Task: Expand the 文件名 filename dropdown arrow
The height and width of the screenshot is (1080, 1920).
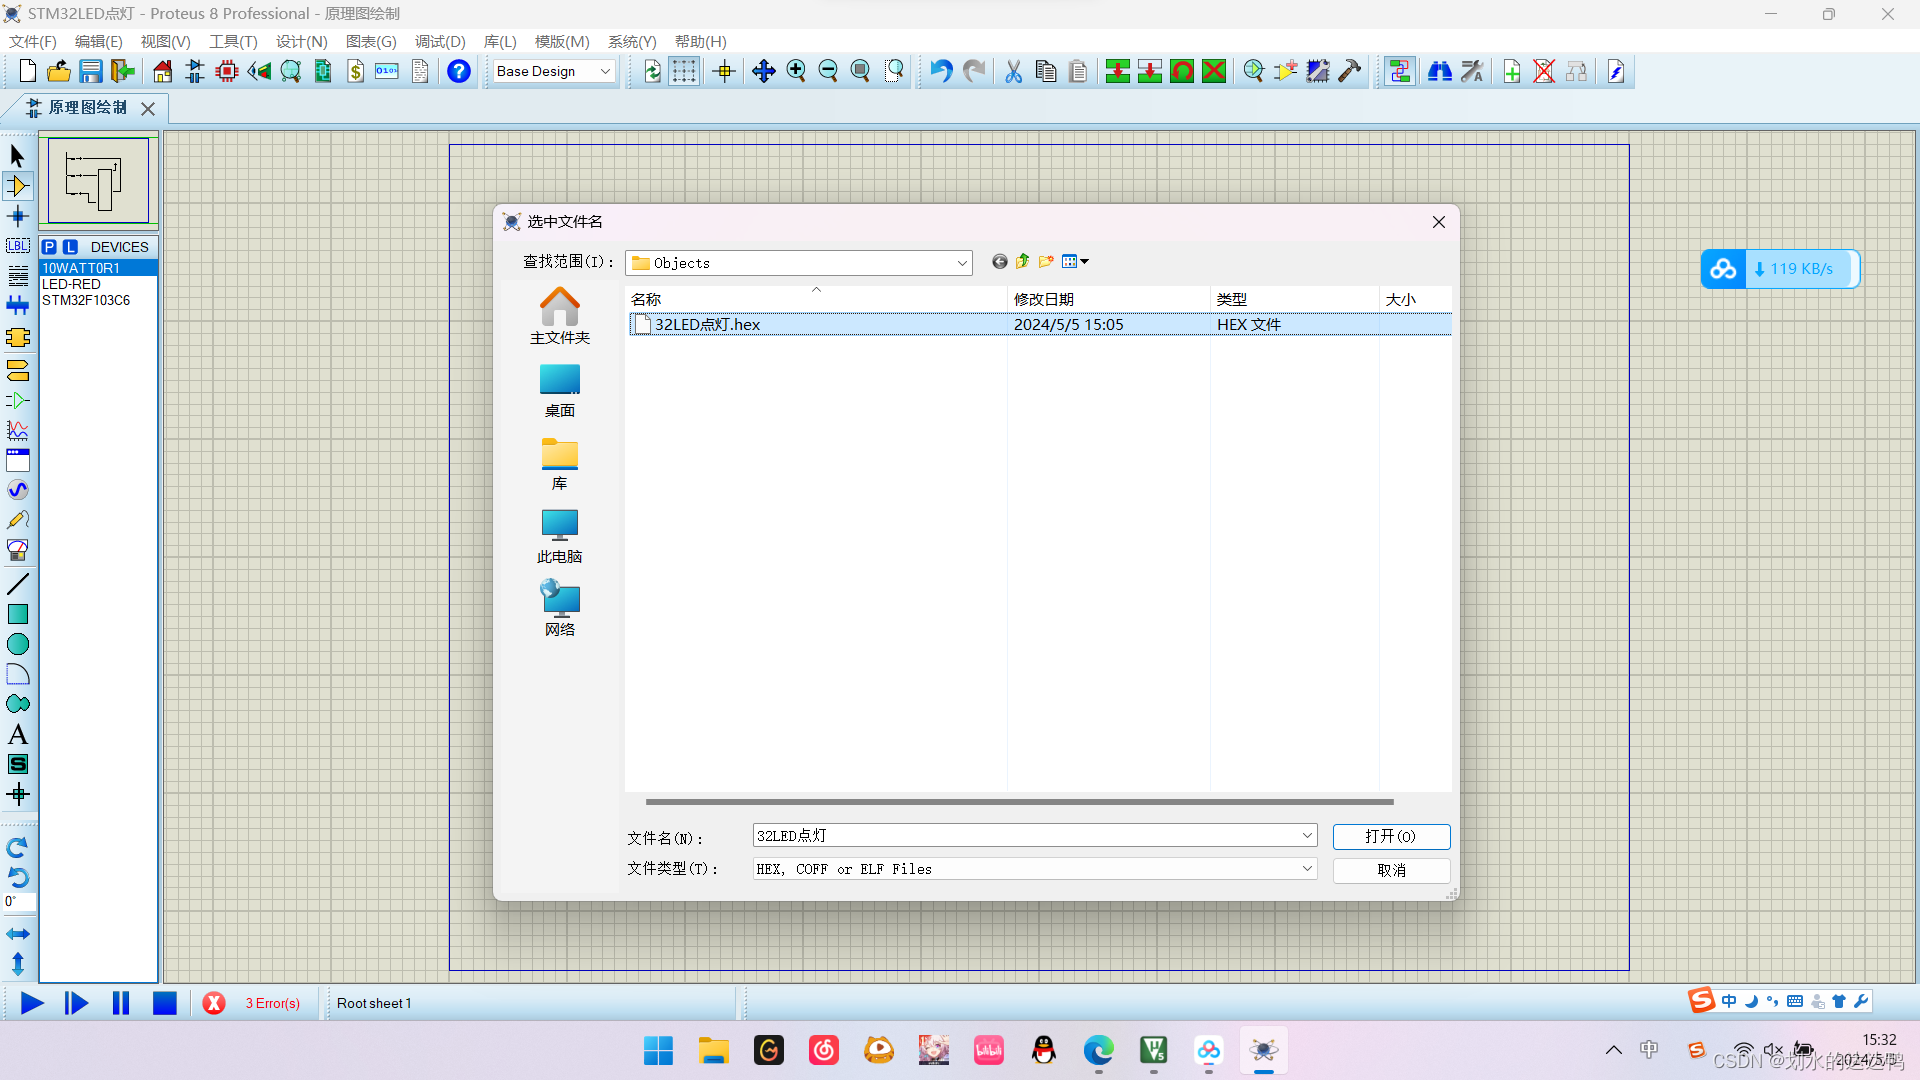Action: [1306, 836]
